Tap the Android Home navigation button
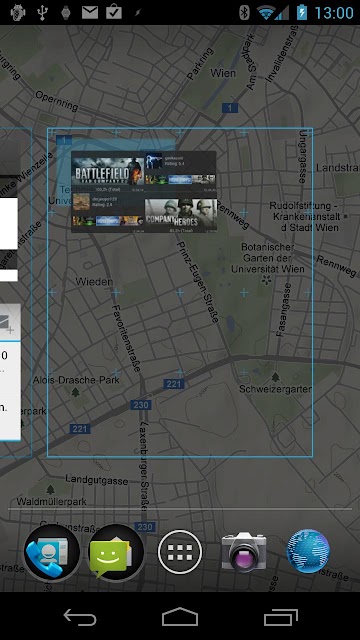360x640 pixels. pyautogui.click(x=180, y=617)
